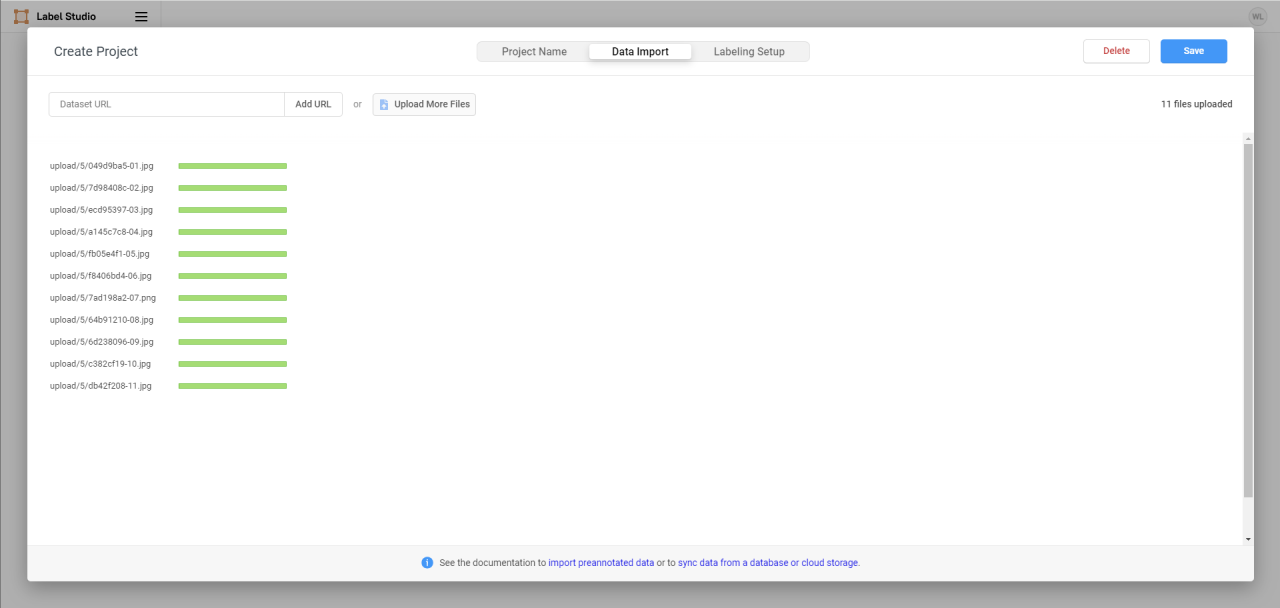Click the scrollbar down arrow
This screenshot has width=1280, height=608.
pos(1248,539)
